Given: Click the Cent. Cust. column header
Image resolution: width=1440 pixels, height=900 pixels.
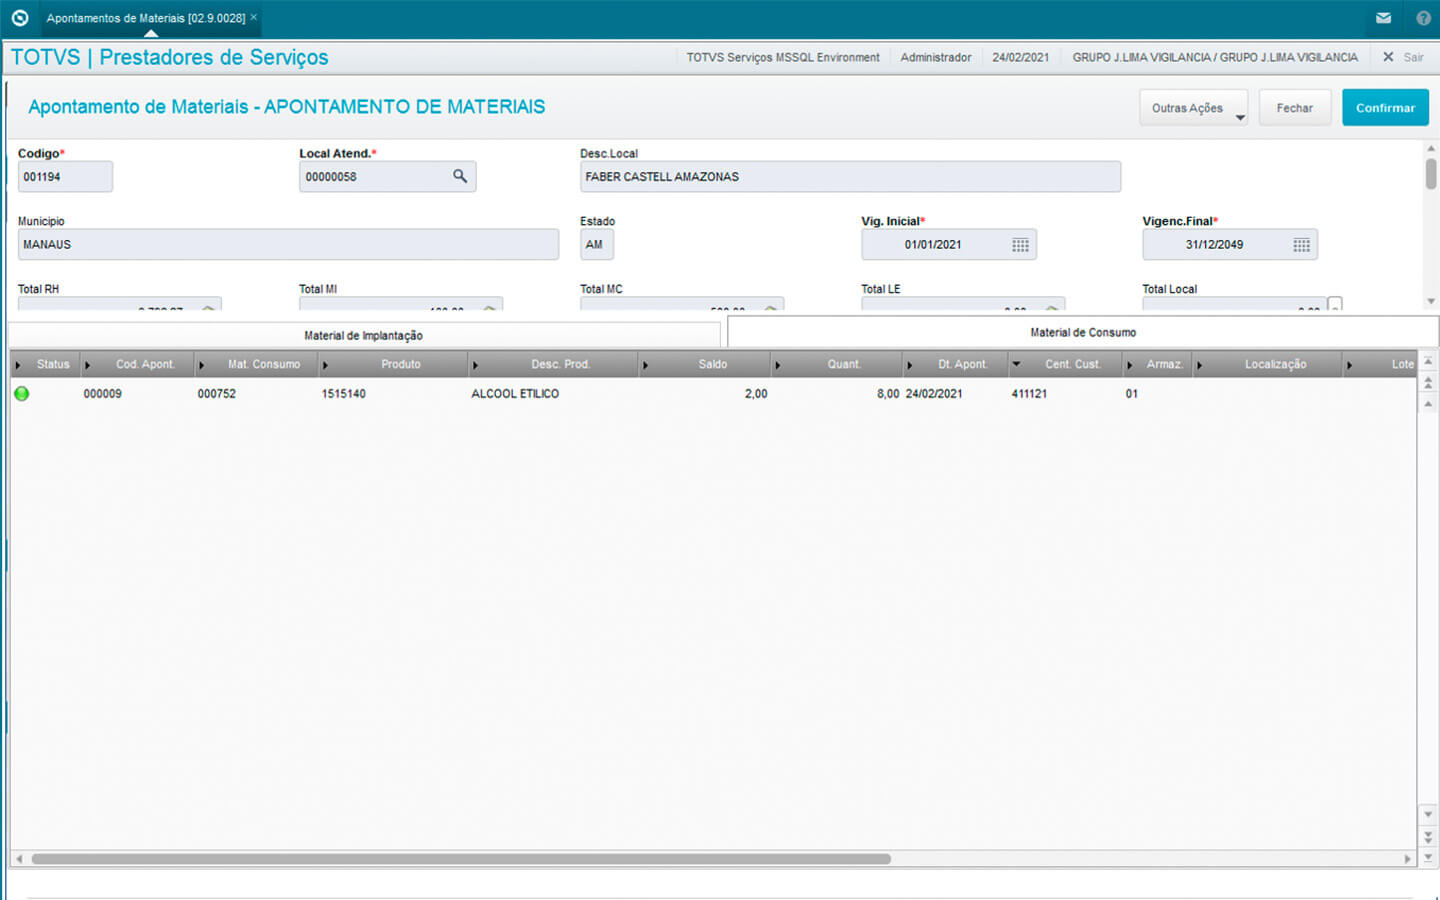Looking at the screenshot, I should click(x=1072, y=365).
